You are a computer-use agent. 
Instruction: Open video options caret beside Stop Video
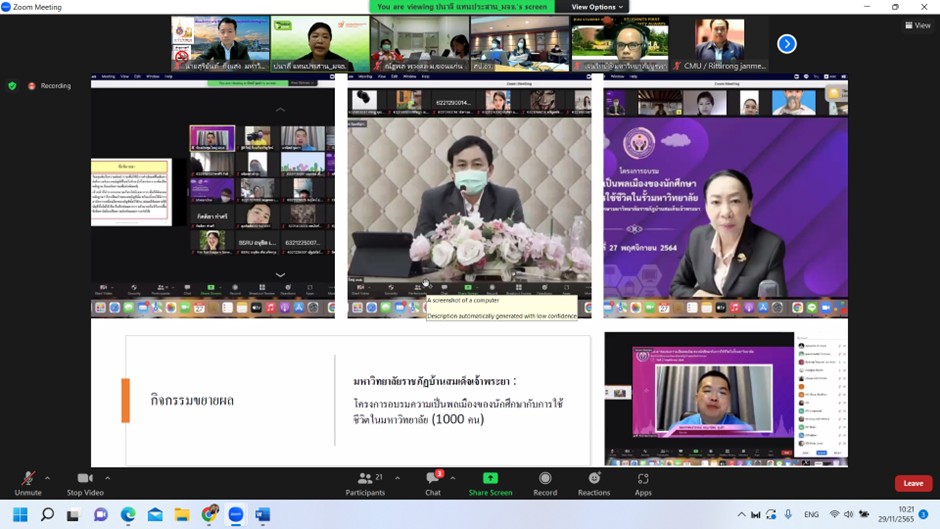click(x=107, y=478)
